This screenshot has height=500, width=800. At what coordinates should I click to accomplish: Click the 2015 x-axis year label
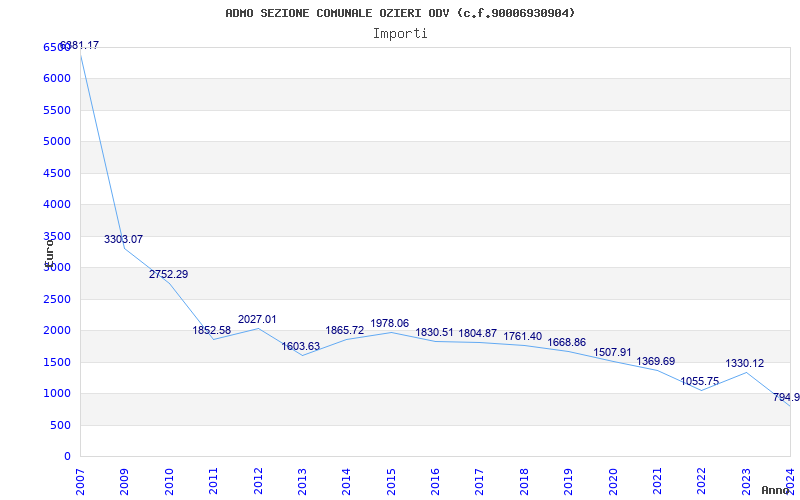(391, 481)
